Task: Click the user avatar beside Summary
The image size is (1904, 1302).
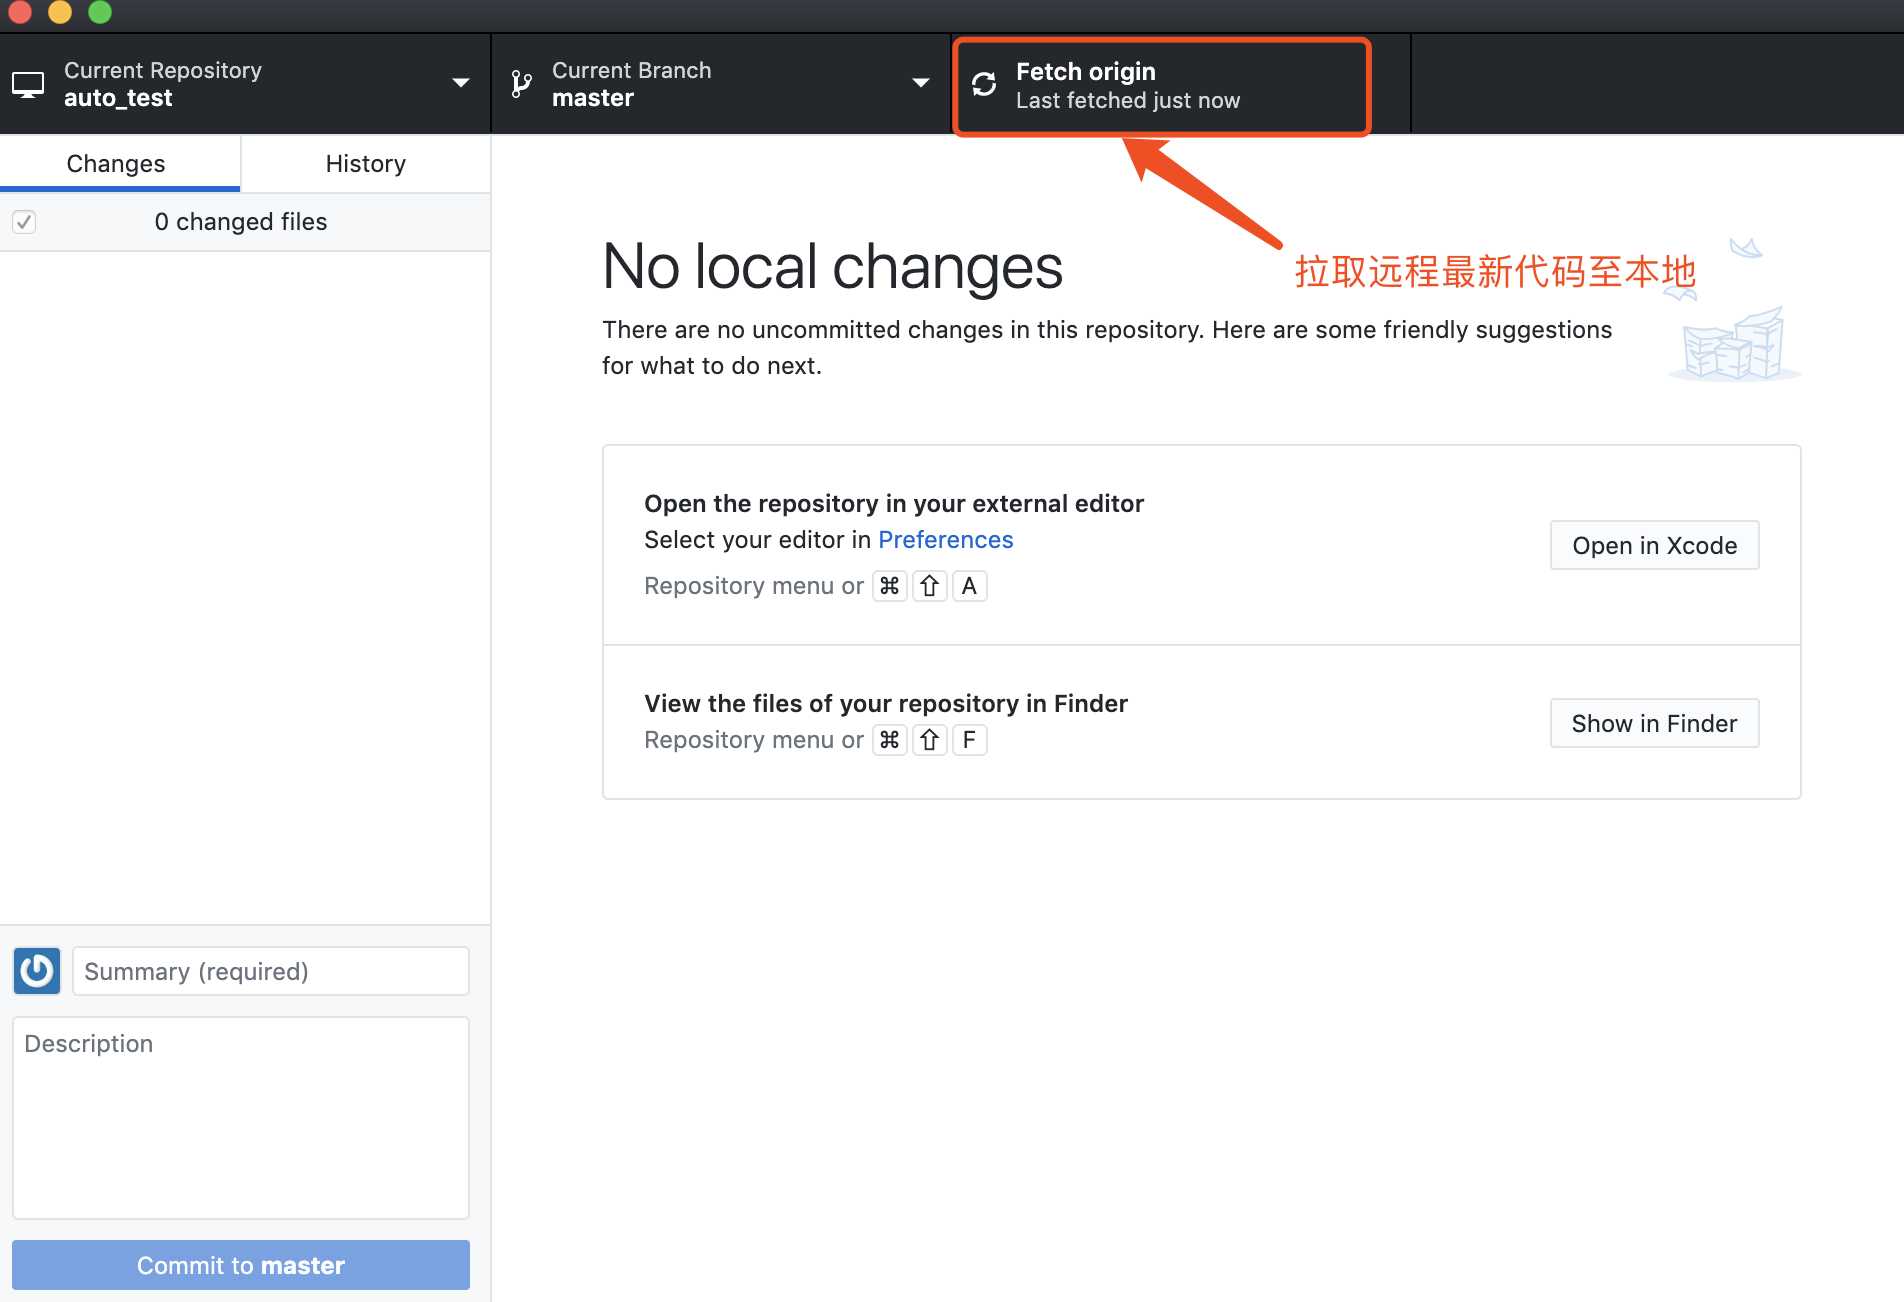Action: pos(37,971)
